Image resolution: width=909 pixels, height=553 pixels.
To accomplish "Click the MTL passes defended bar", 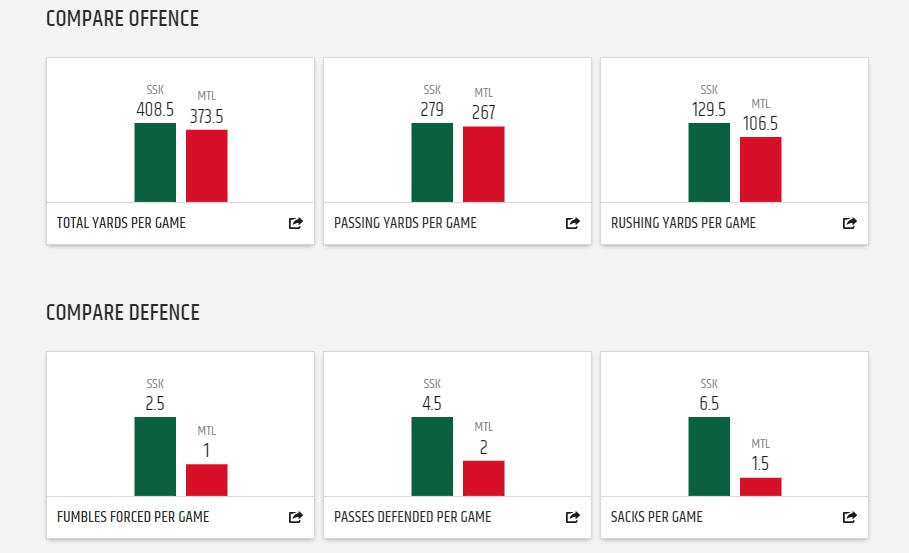I will pos(484,478).
